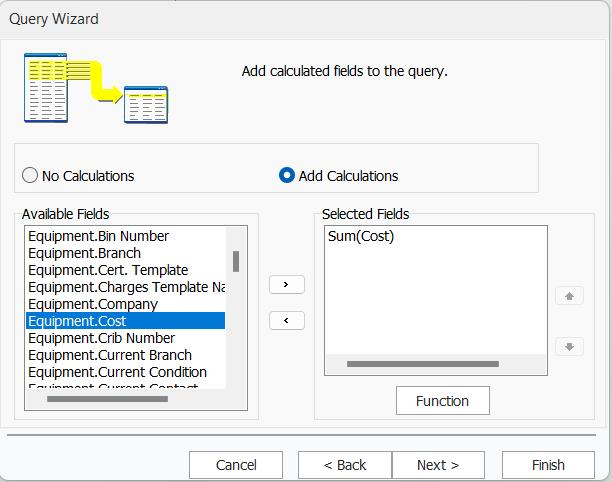
Task: Click the move up arrow button
Action: point(569,296)
